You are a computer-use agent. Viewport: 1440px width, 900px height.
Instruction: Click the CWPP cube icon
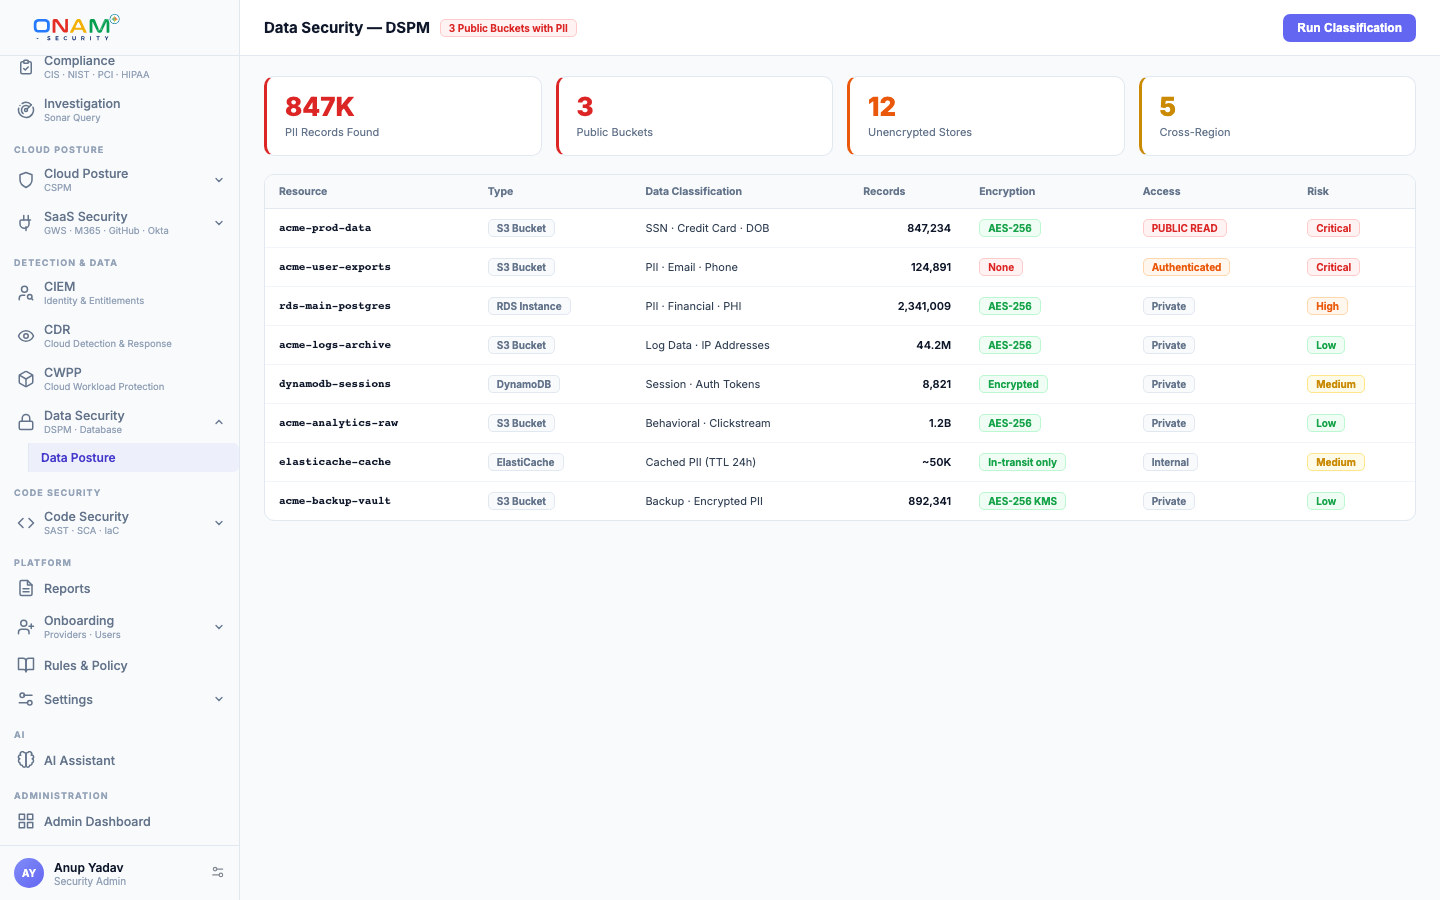pyautogui.click(x=26, y=379)
